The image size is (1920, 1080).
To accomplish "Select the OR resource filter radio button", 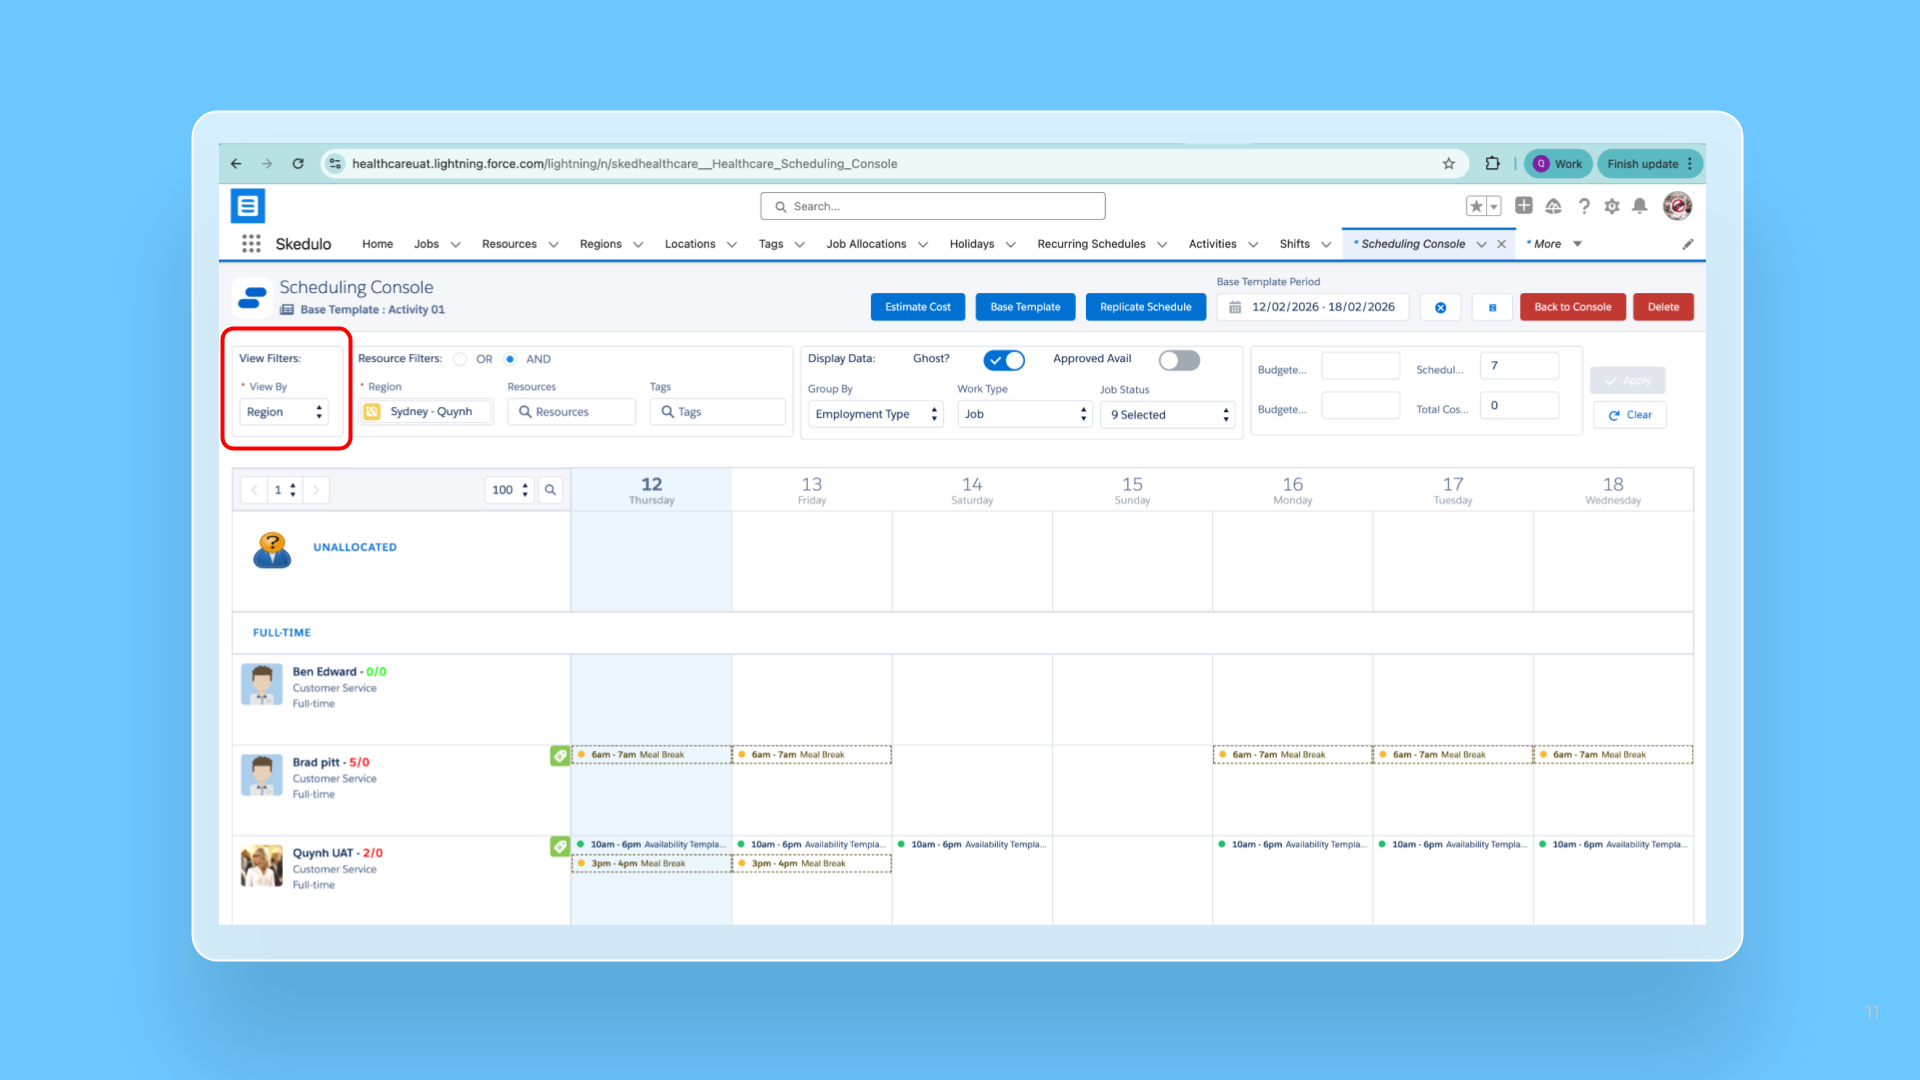I will (460, 359).
